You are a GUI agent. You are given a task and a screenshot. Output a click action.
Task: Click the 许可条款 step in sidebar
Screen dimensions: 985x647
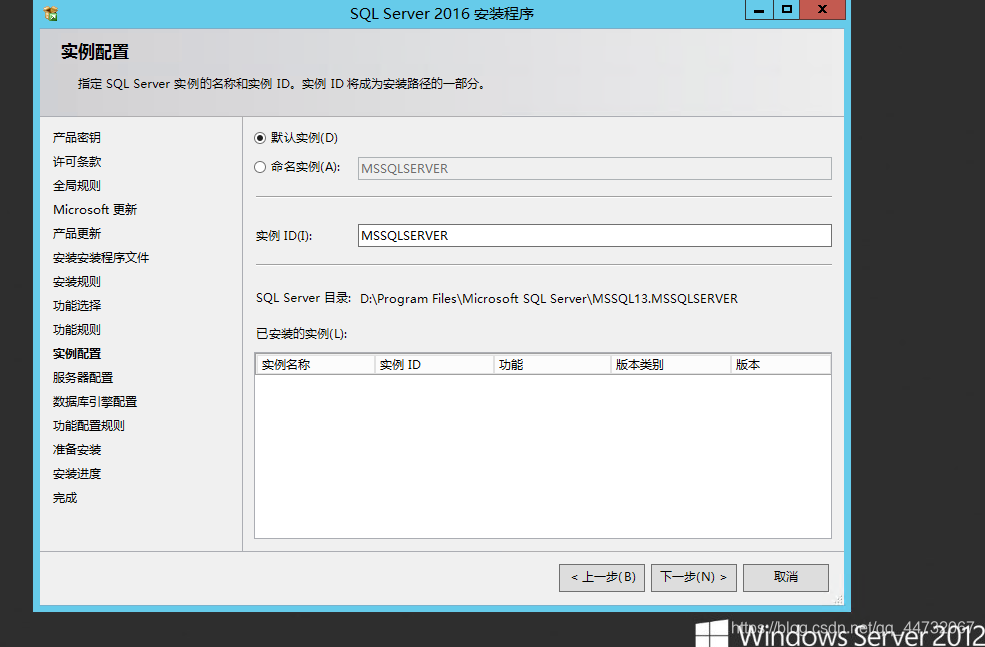click(x=77, y=161)
